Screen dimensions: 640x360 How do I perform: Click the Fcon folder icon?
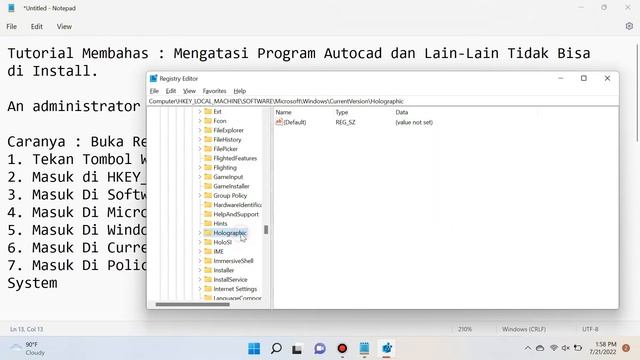tap(208, 121)
